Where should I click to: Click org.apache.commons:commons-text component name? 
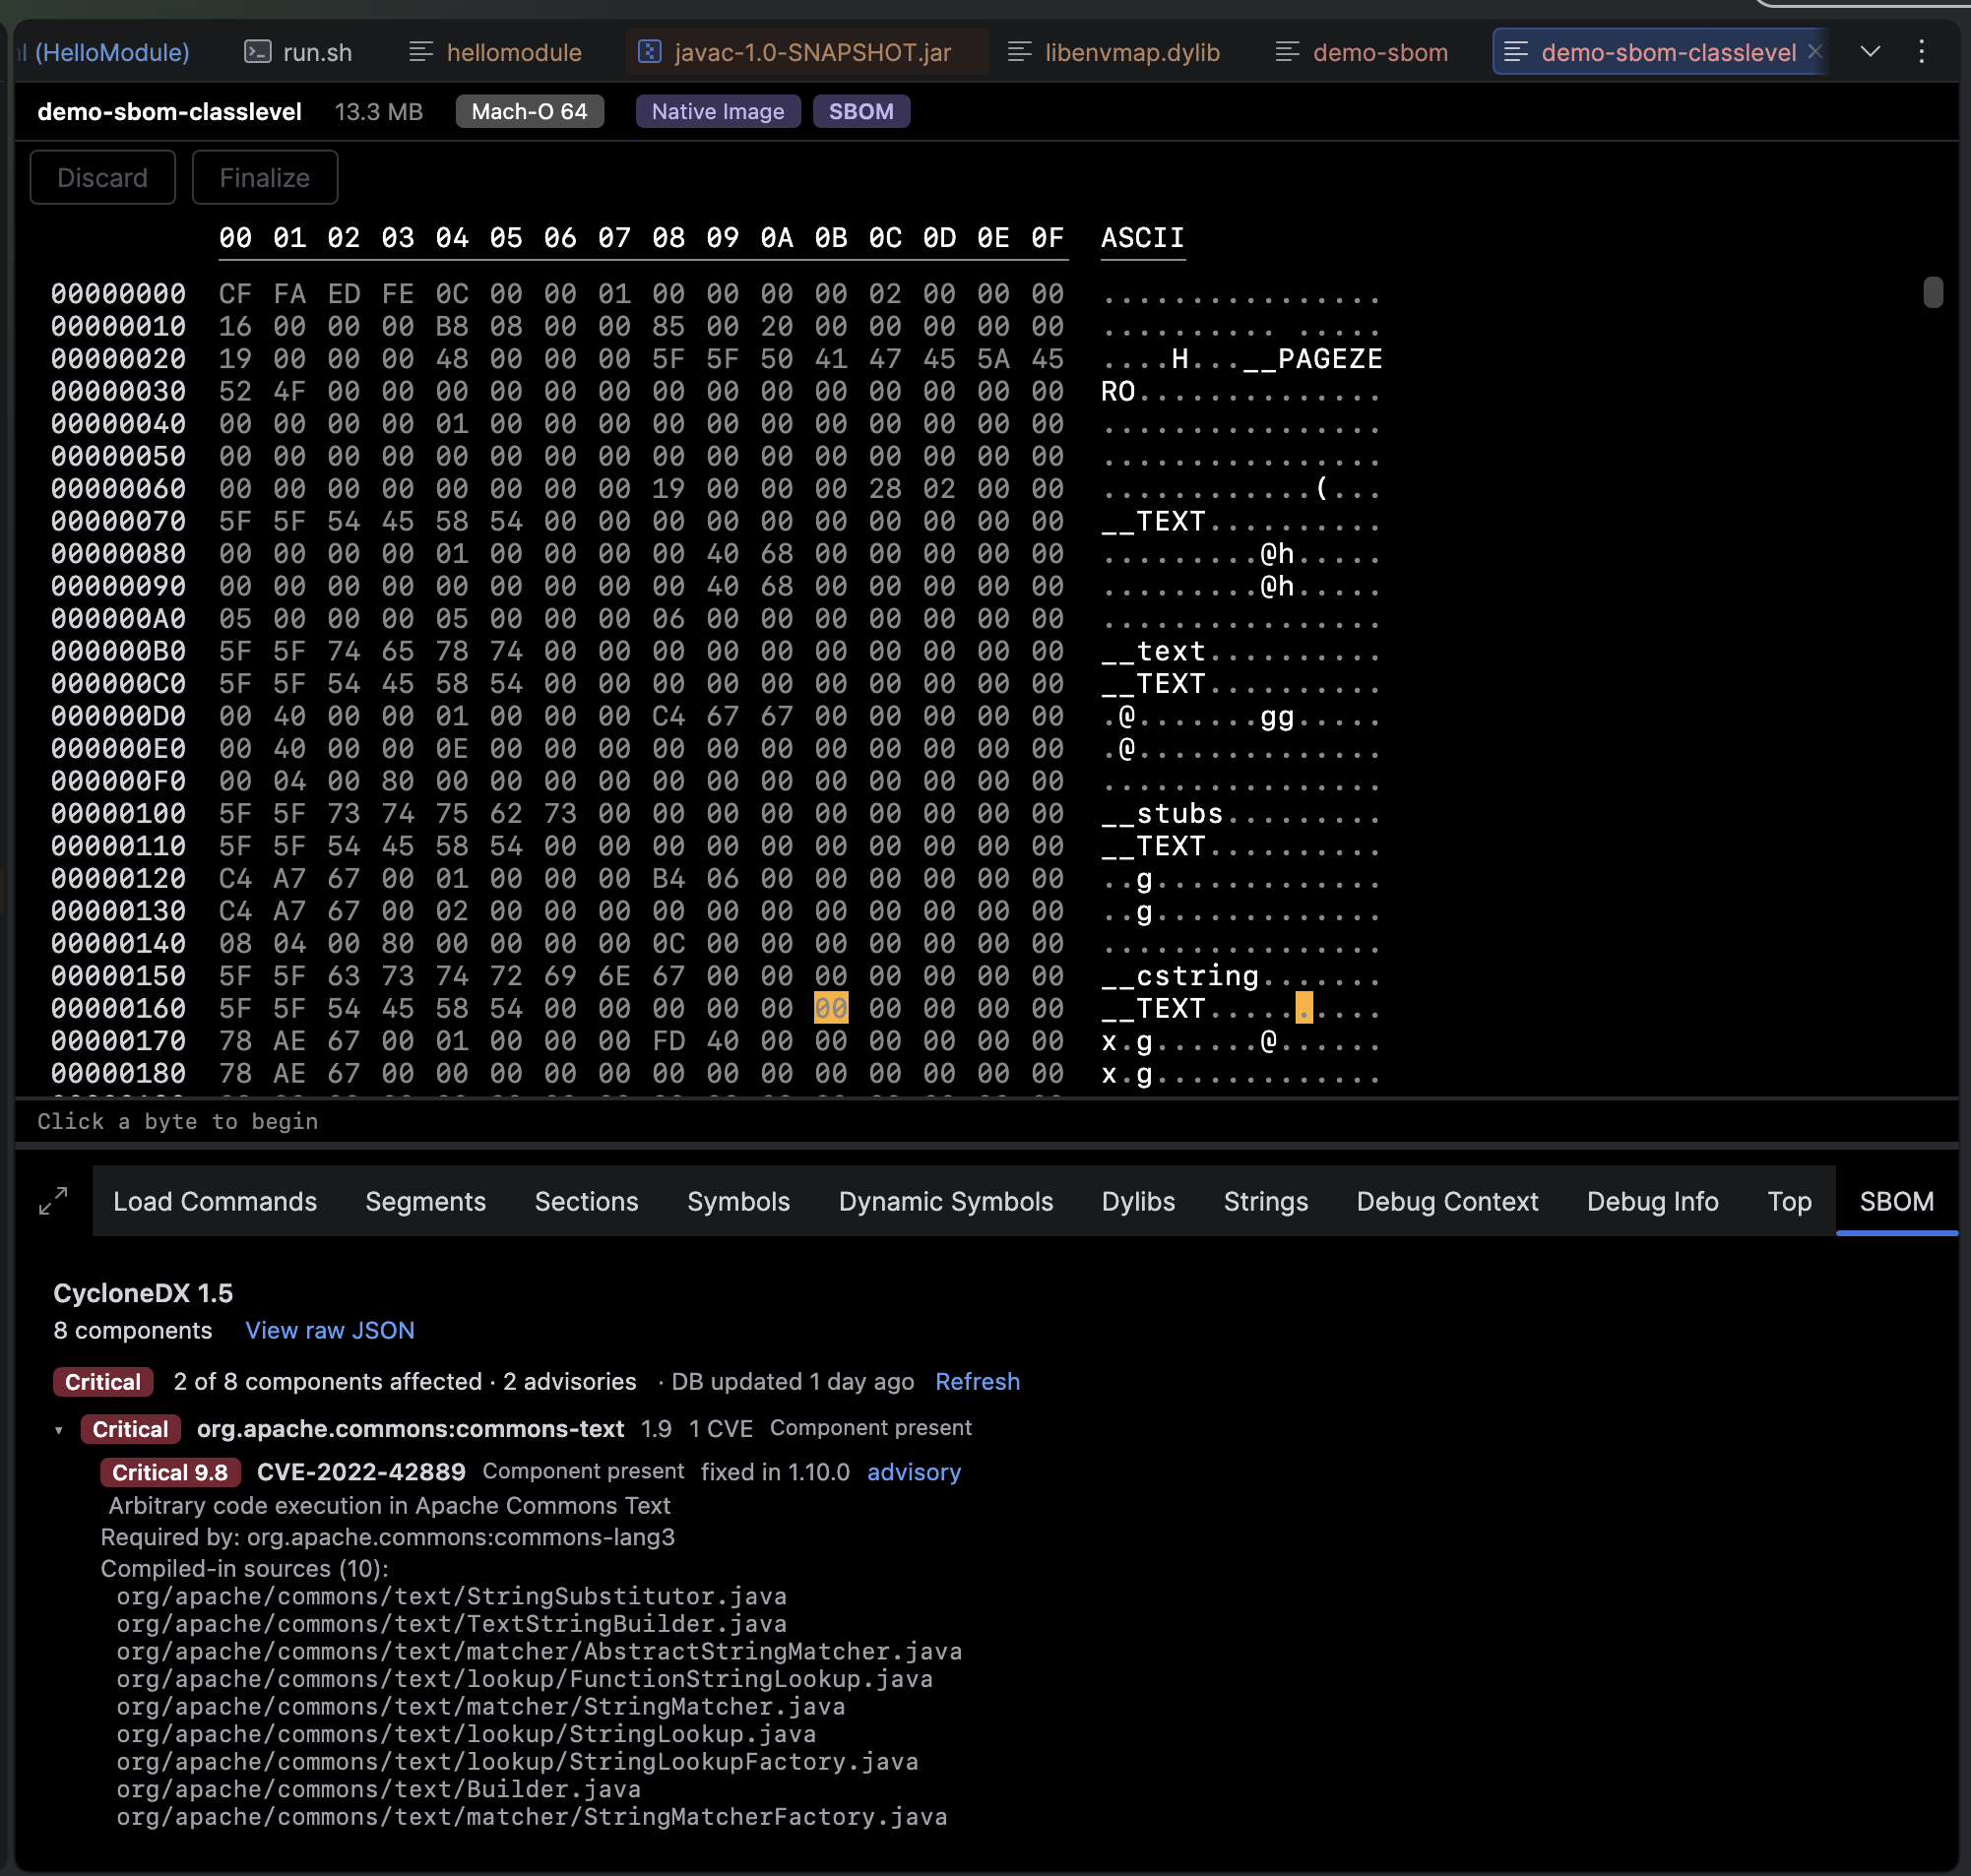[410, 1429]
